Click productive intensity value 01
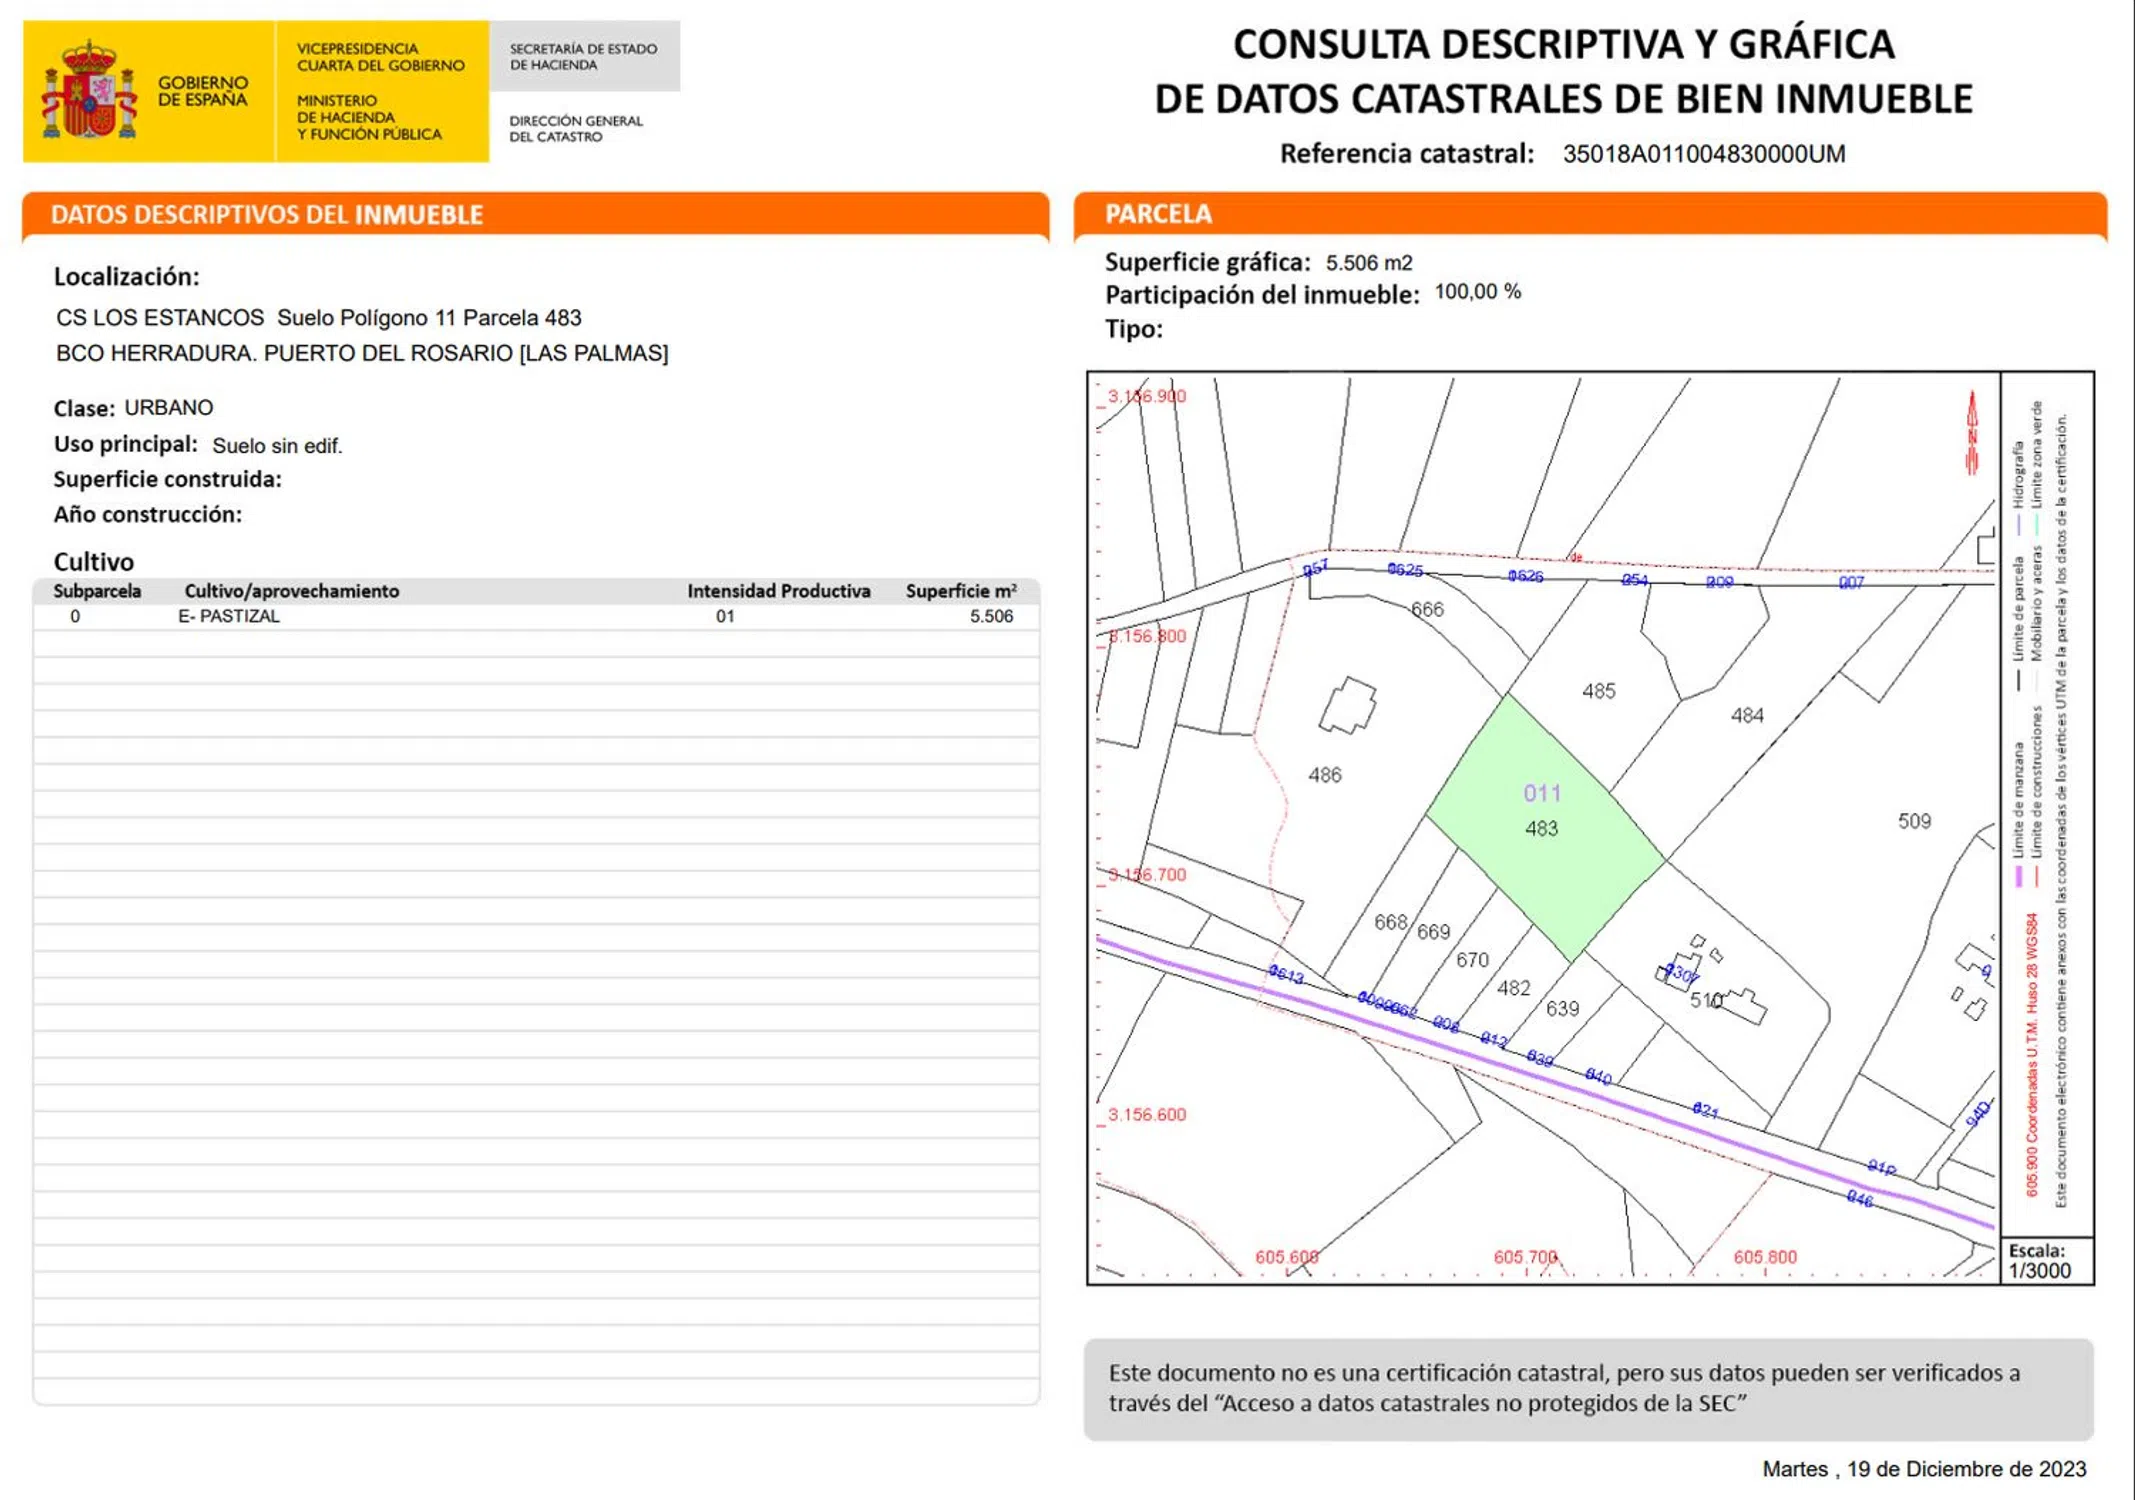This screenshot has height=1500, width=2135. (x=725, y=617)
